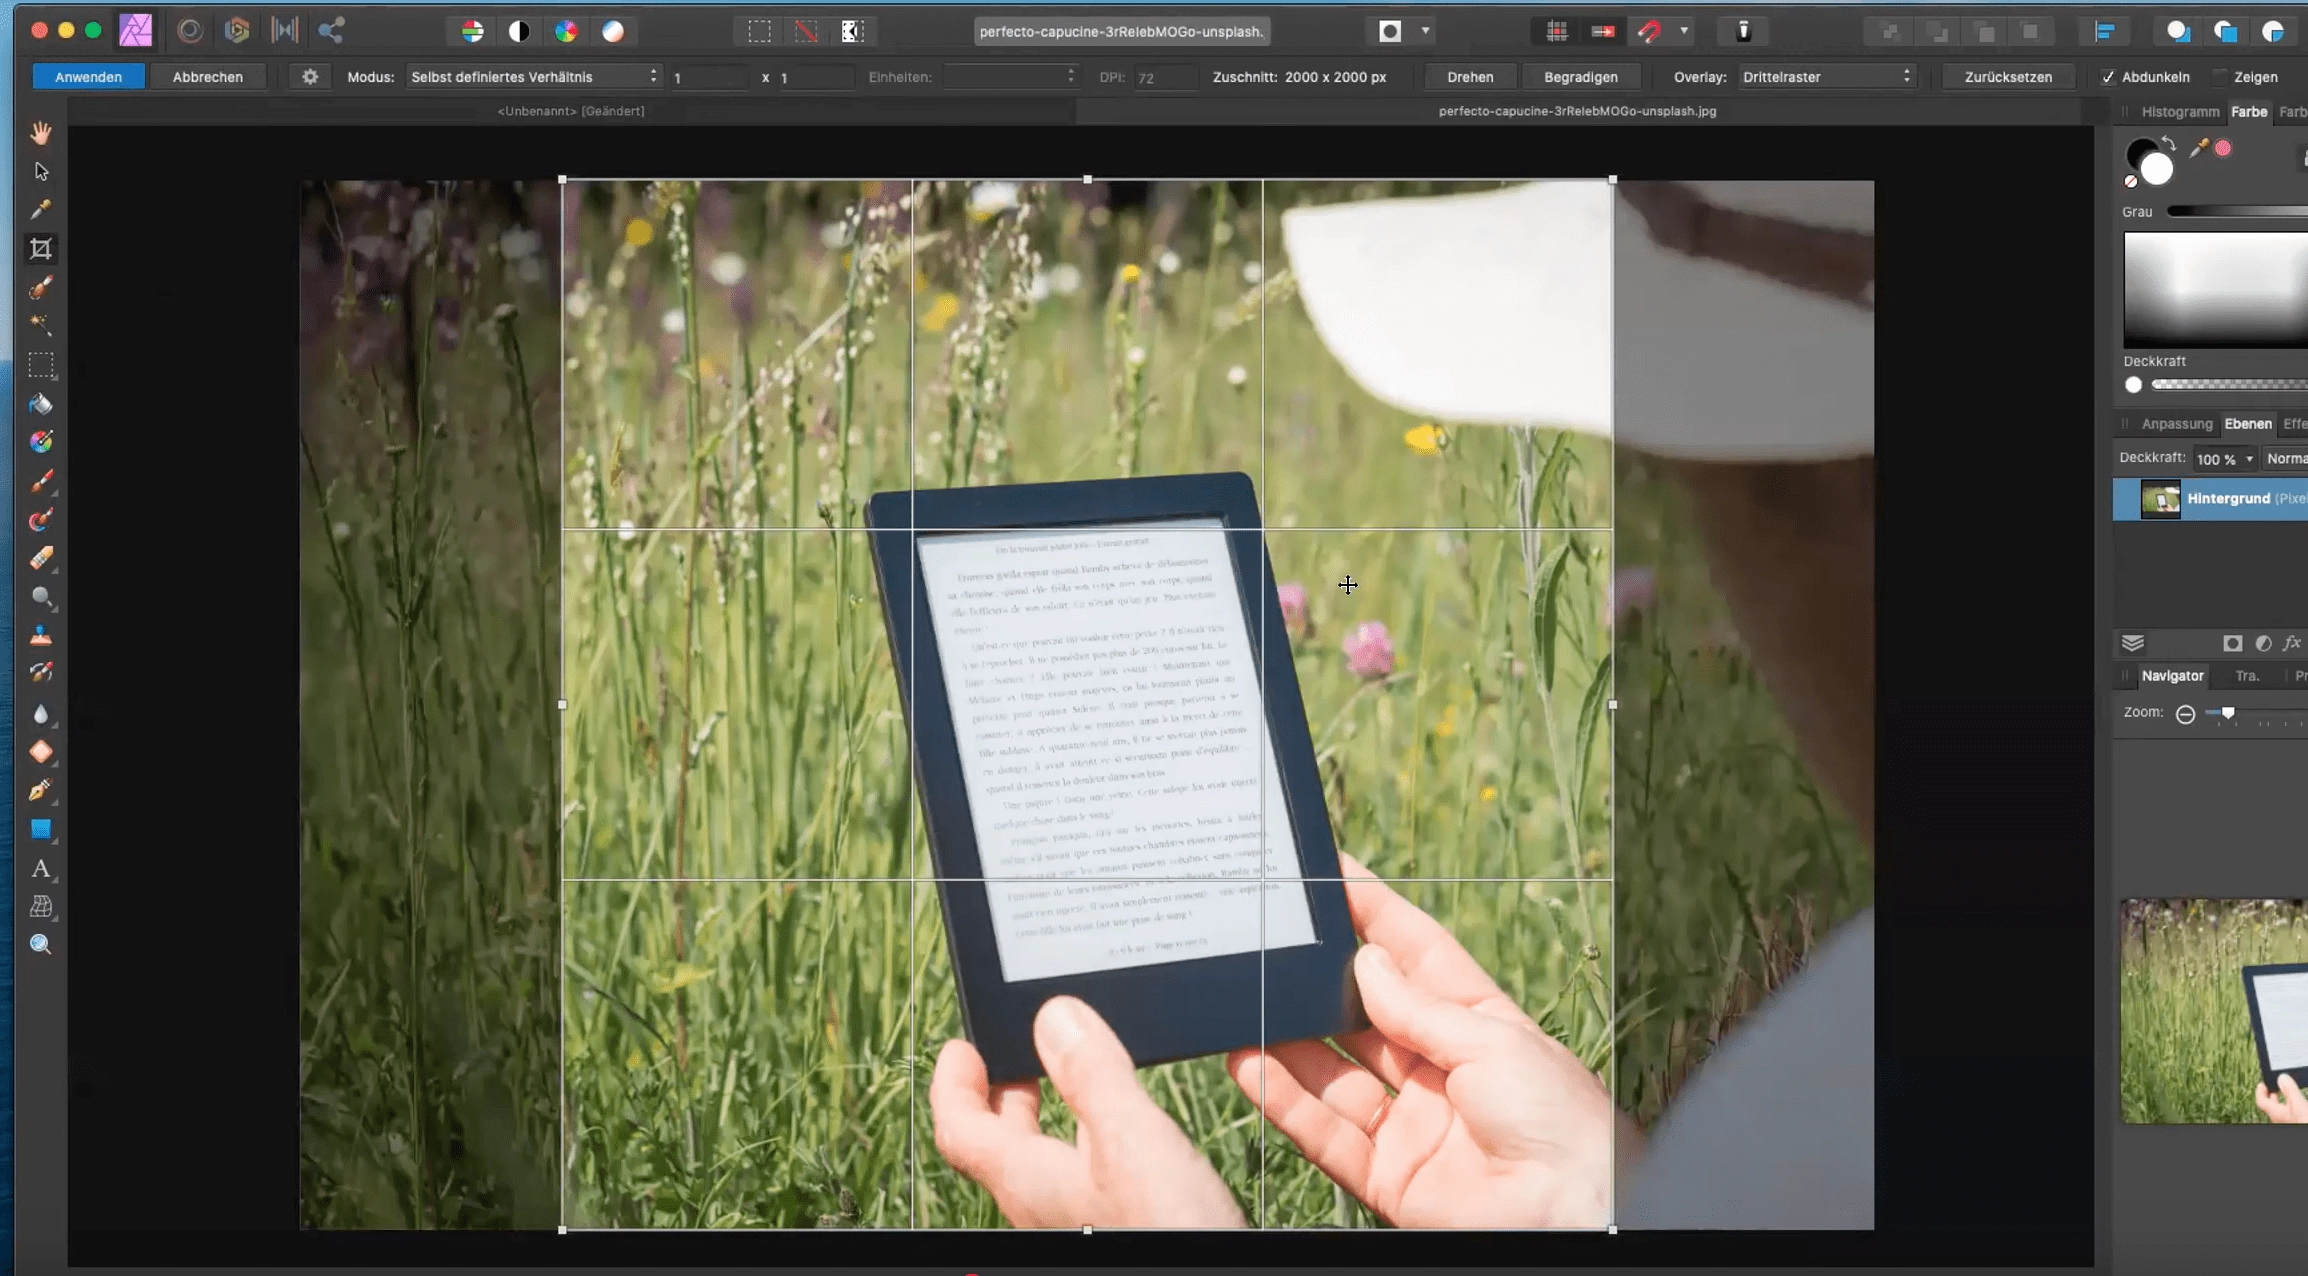Switch to the Histogramm tab
This screenshot has width=2308, height=1276.
point(2180,112)
